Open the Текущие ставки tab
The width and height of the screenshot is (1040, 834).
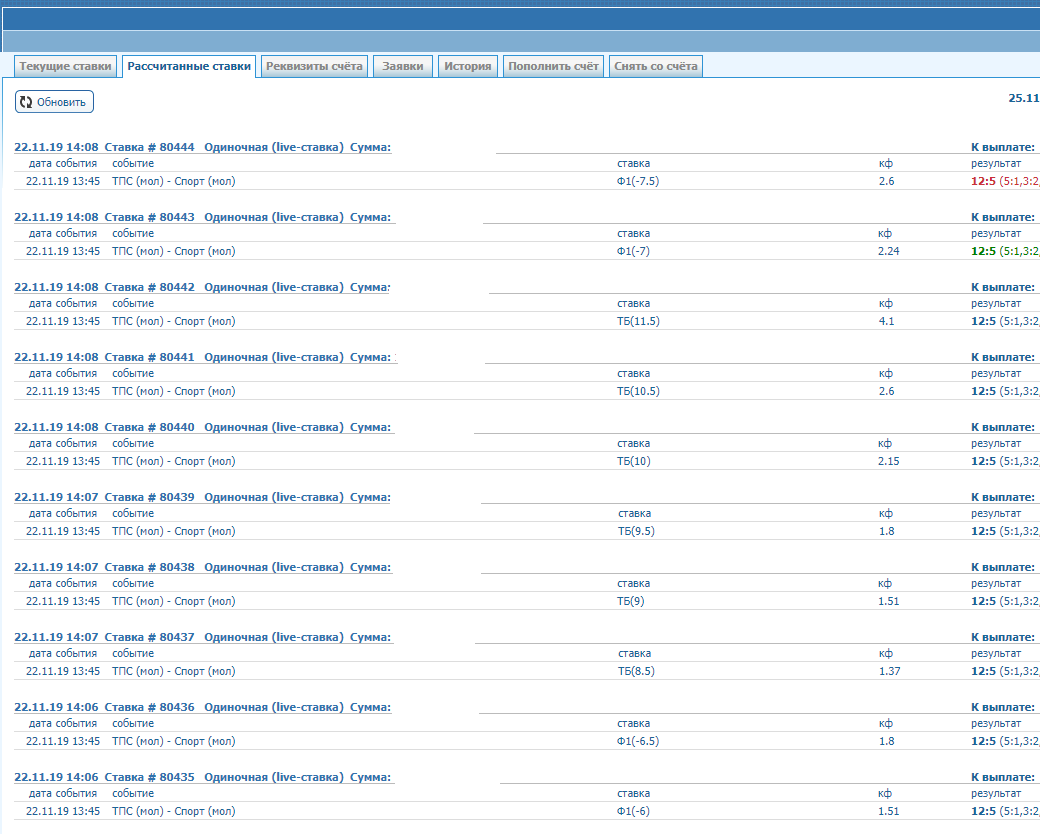(65, 66)
